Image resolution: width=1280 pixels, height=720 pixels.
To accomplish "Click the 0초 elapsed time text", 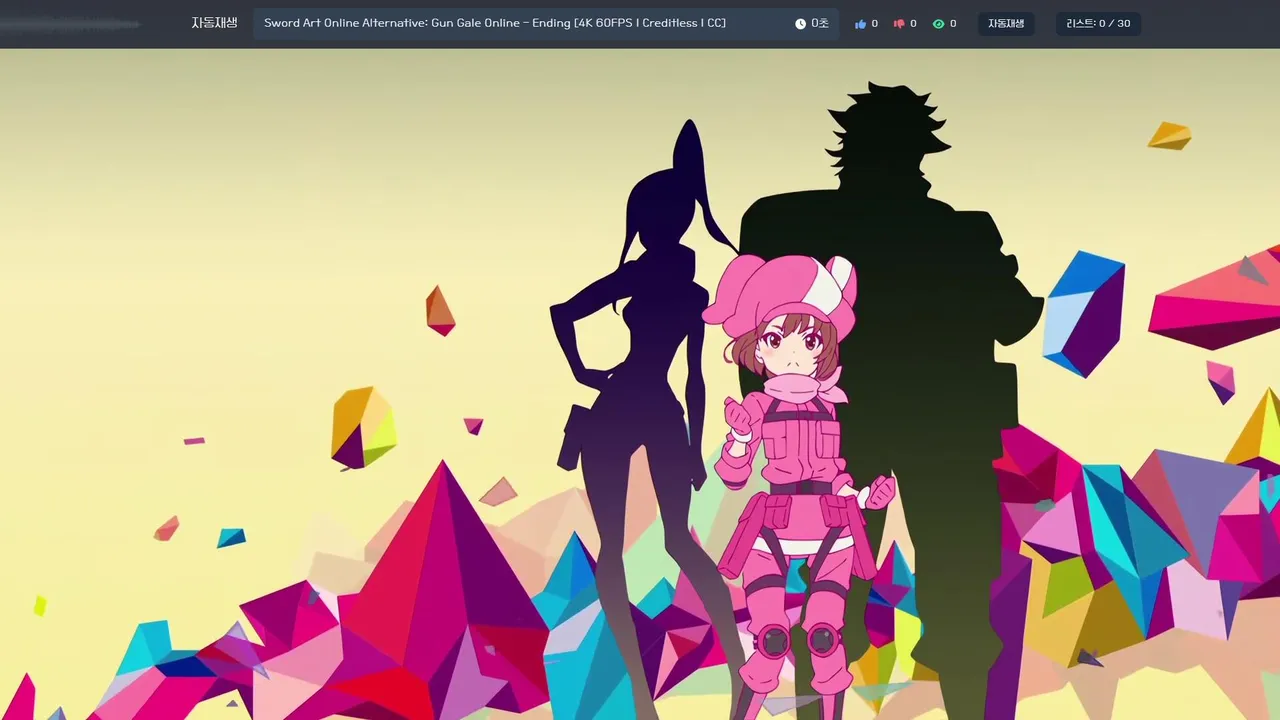I will 820,24.
